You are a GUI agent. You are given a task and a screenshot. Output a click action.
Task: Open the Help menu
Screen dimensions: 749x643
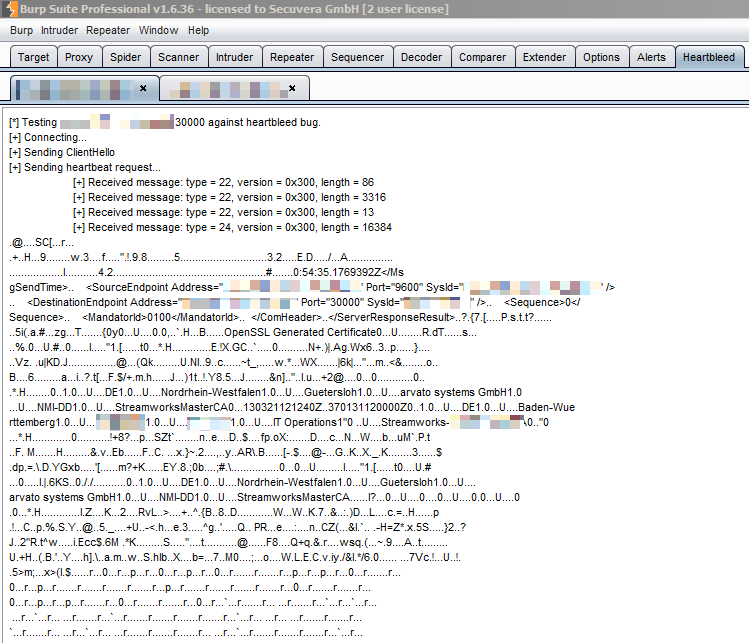(198, 31)
